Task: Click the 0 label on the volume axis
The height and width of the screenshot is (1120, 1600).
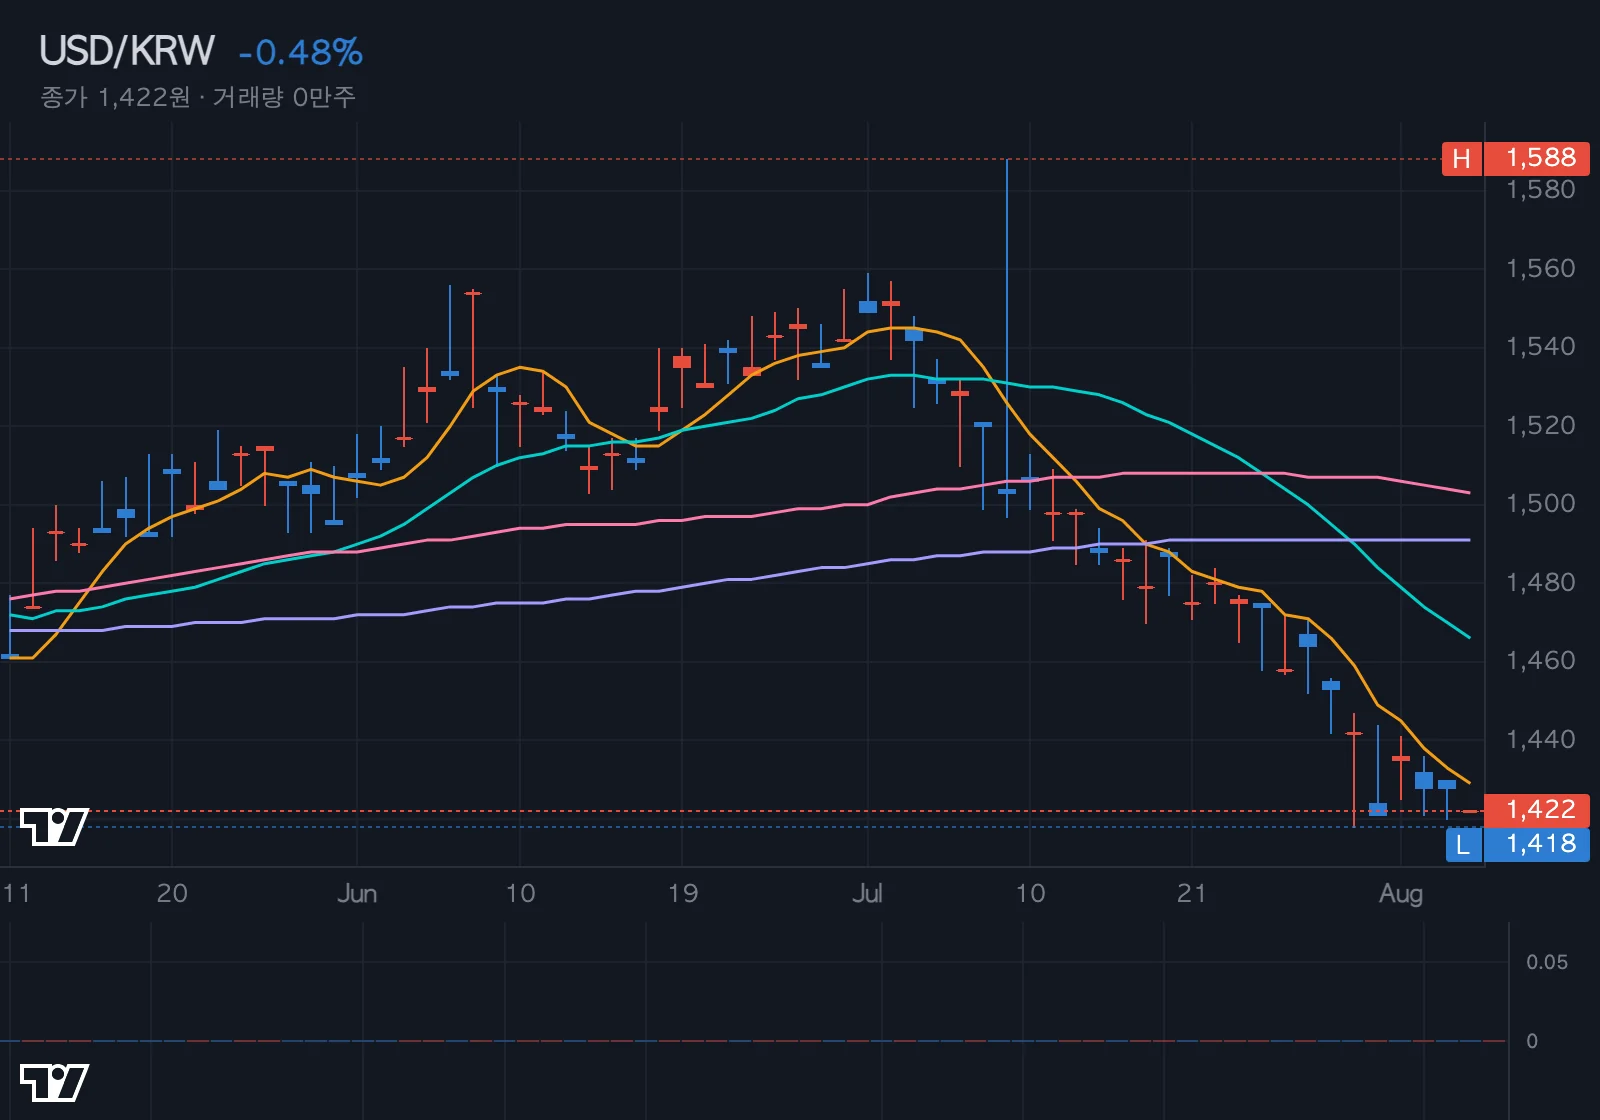Action: coord(1532,1041)
